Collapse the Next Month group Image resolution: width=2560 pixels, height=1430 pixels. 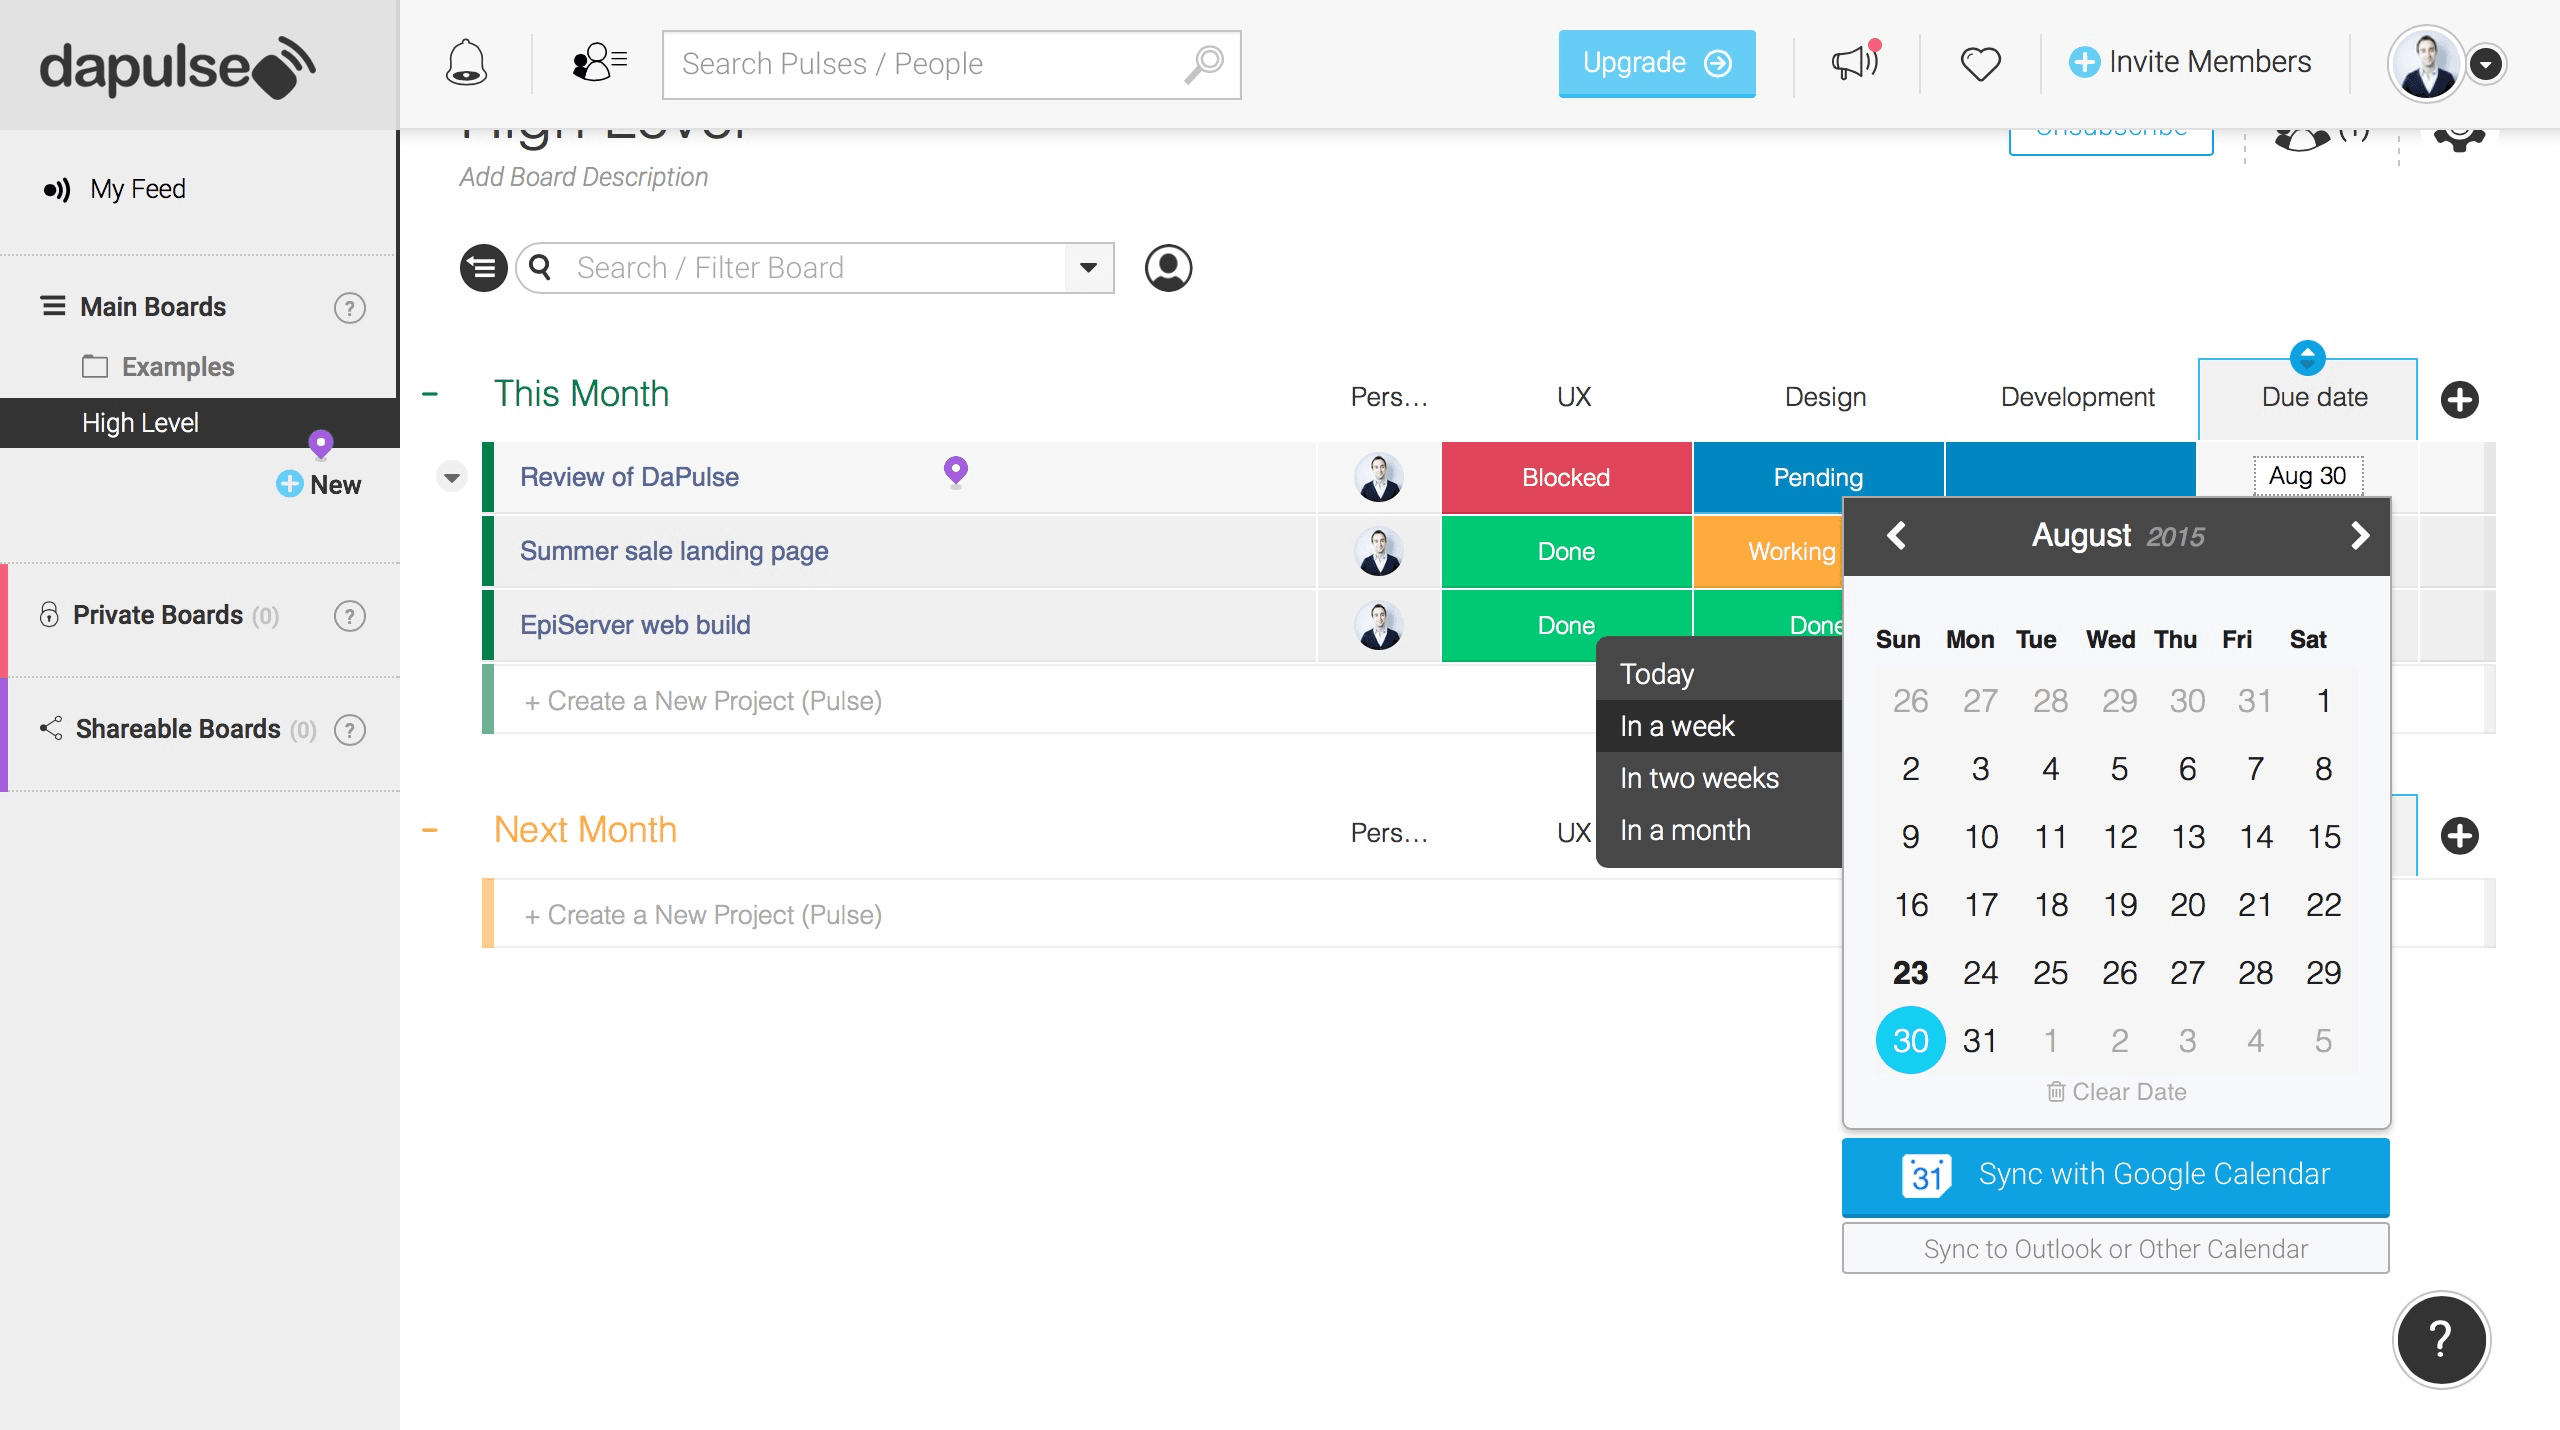430,830
